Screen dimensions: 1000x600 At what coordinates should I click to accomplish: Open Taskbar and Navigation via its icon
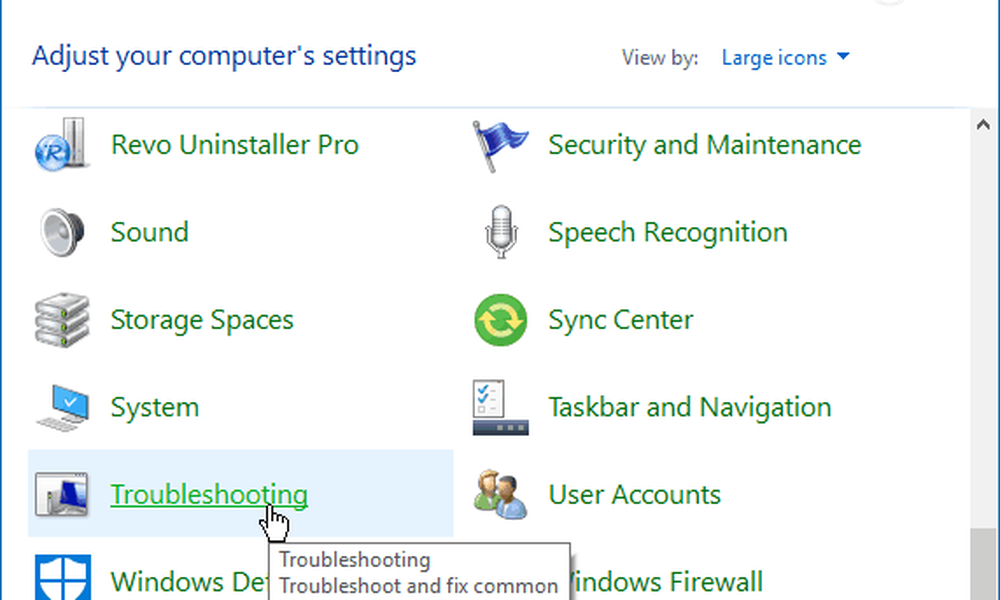[x=501, y=408]
